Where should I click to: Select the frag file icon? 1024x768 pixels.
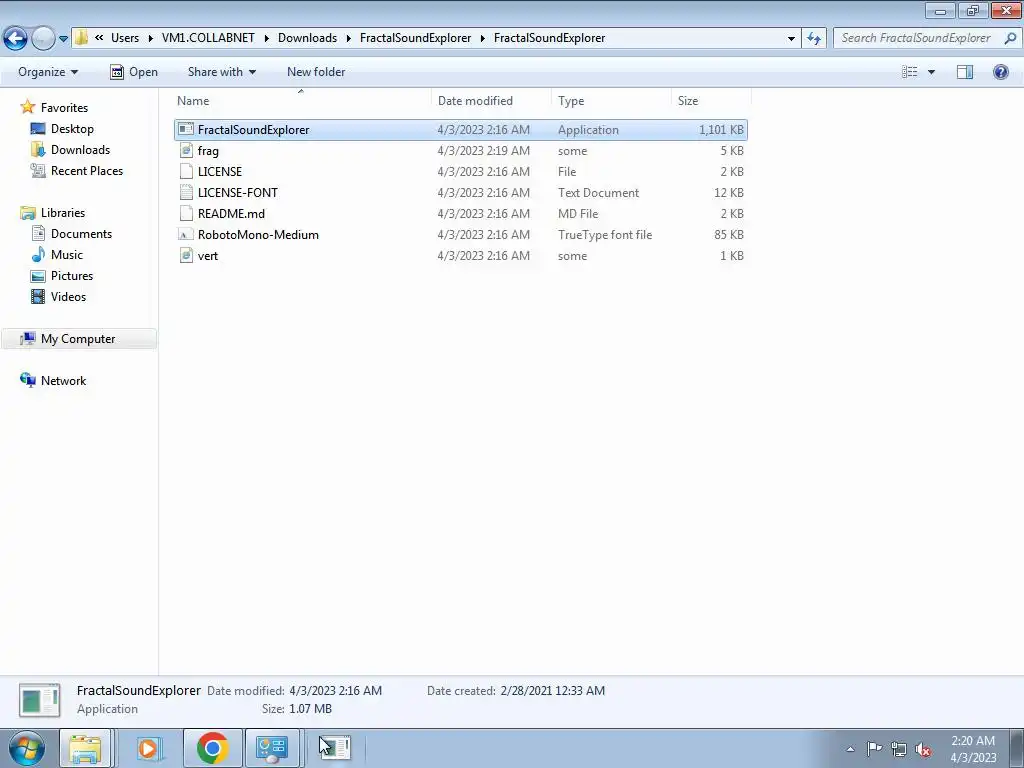click(186, 150)
